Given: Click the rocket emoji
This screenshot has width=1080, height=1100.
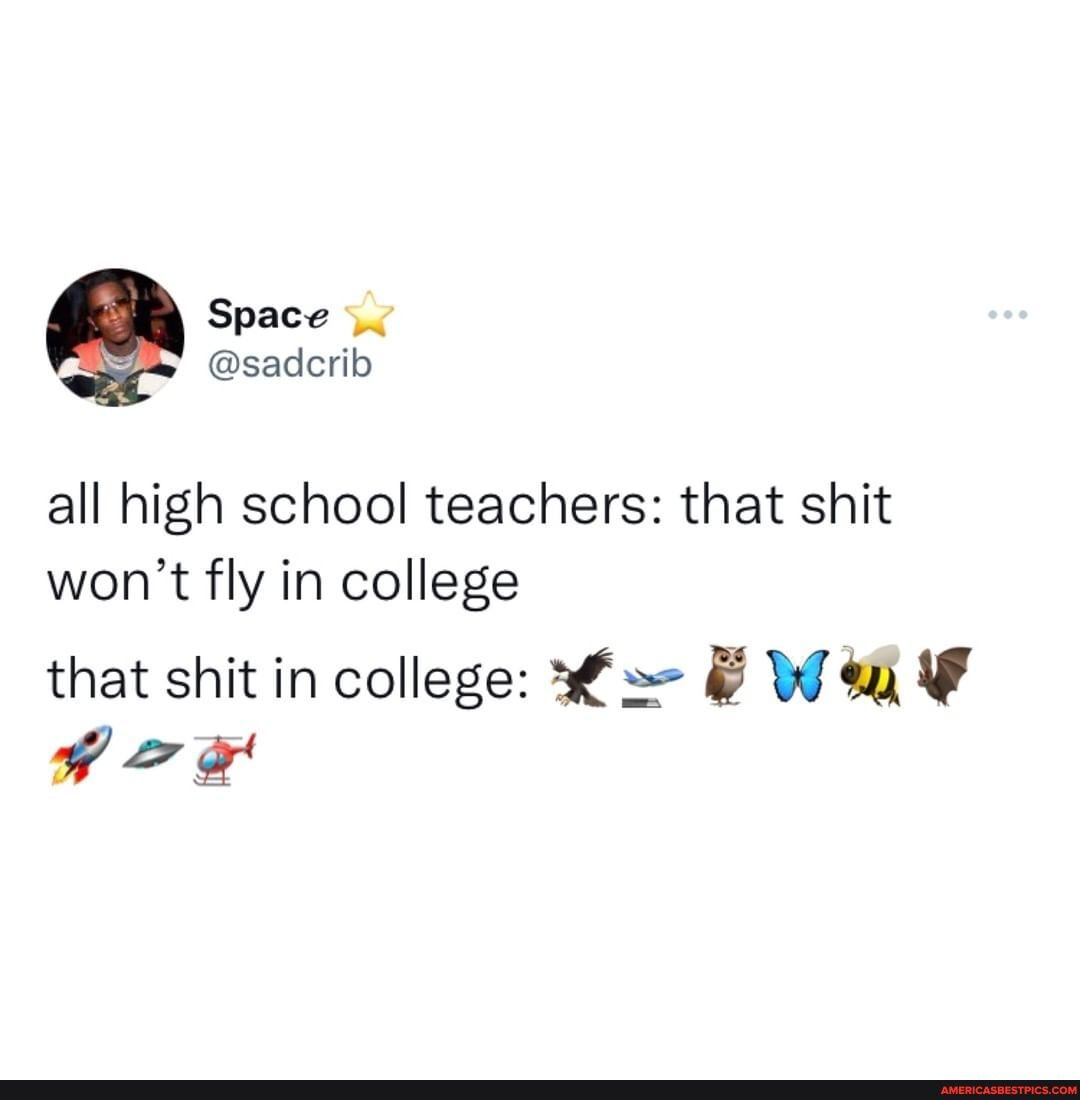Looking at the screenshot, I should click(x=81, y=754).
